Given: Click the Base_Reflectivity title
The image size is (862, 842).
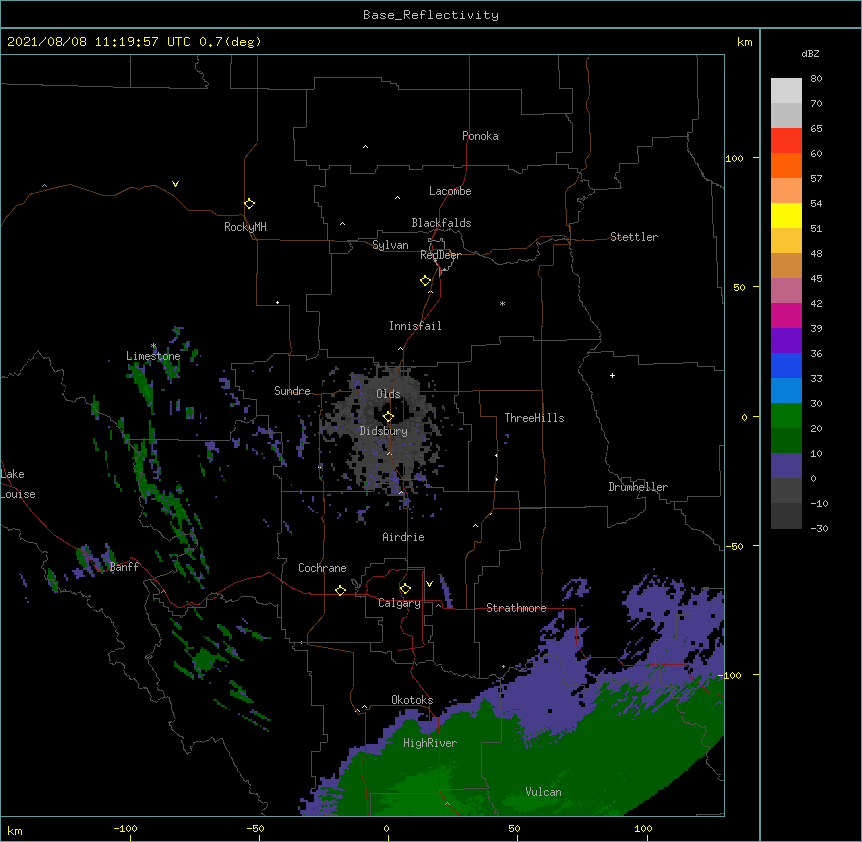Looking at the screenshot, I should coord(431,15).
